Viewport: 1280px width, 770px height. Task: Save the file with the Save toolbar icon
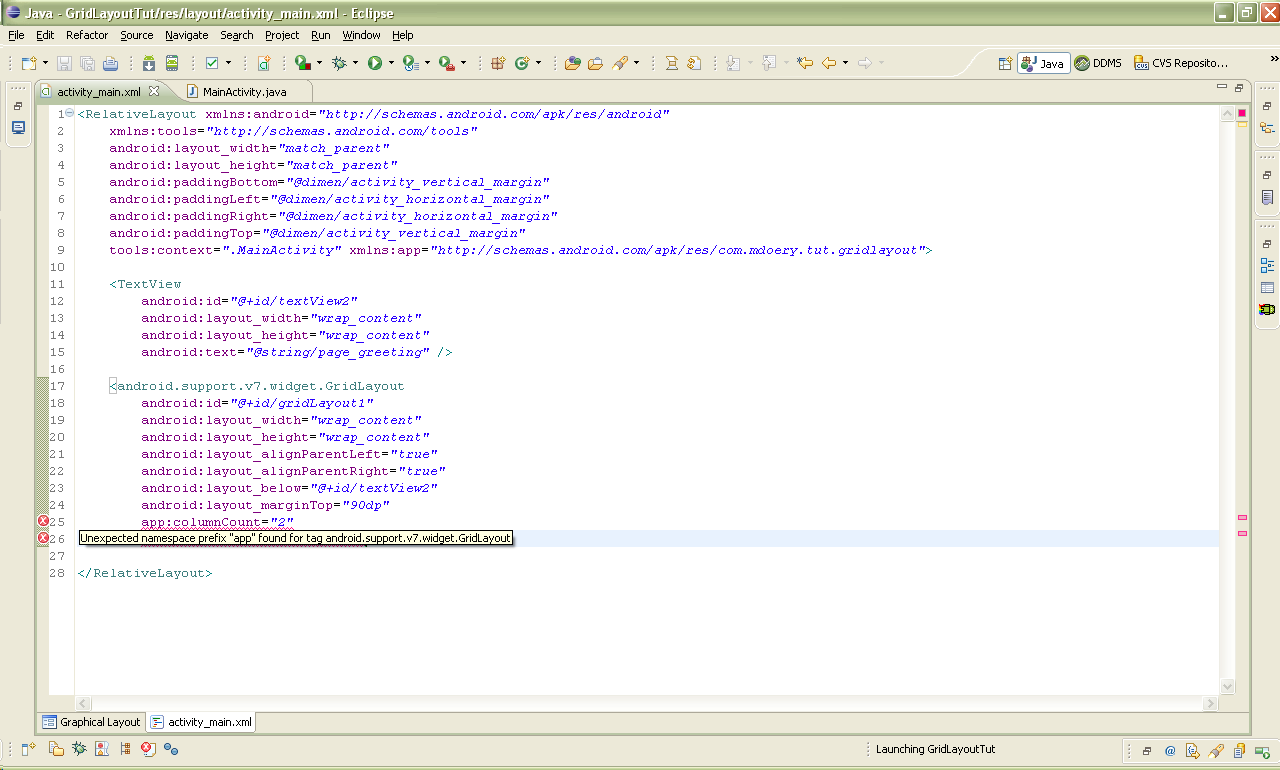[x=62, y=63]
